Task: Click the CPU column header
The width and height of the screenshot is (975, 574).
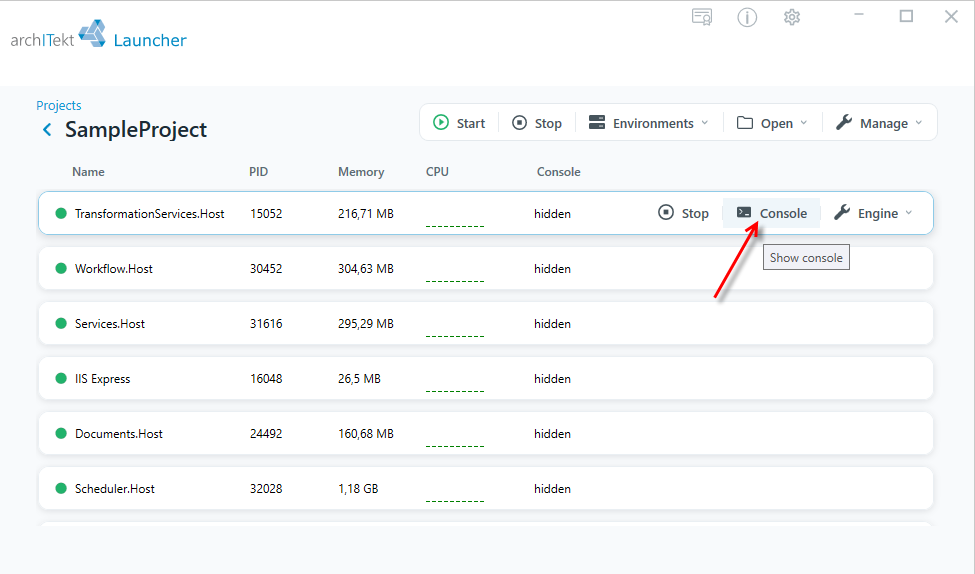Action: 437,172
